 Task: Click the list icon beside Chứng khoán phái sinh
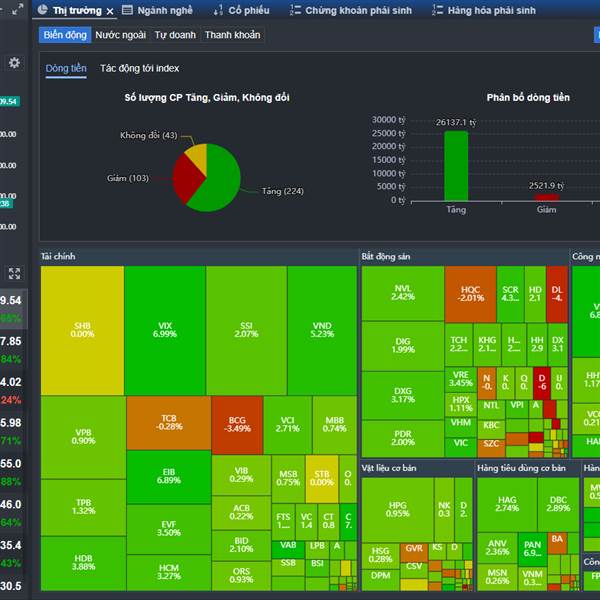coord(295,10)
